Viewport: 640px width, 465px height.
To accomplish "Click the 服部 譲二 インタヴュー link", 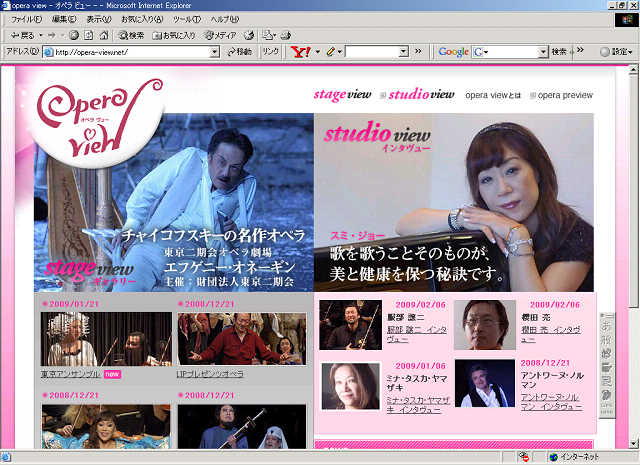I will (x=417, y=334).
